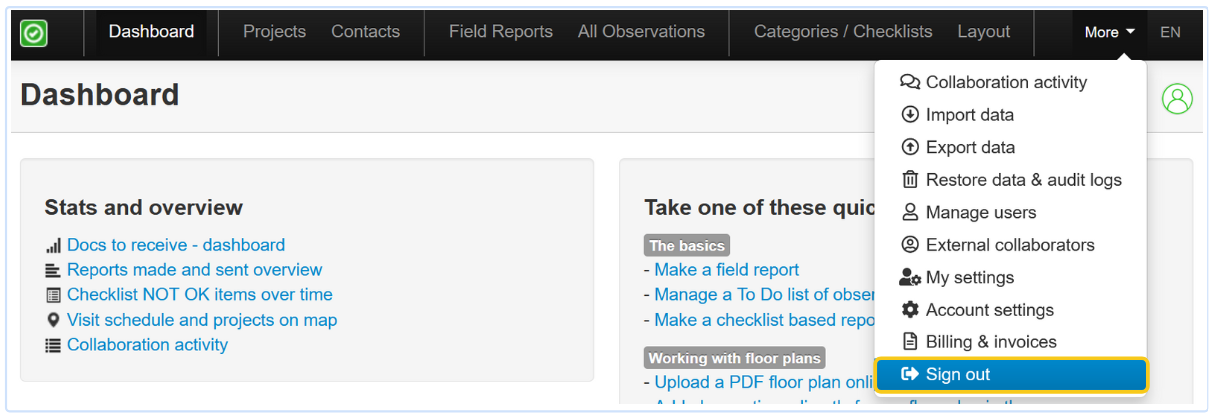Click the Sign out arrow icon

click(910, 374)
